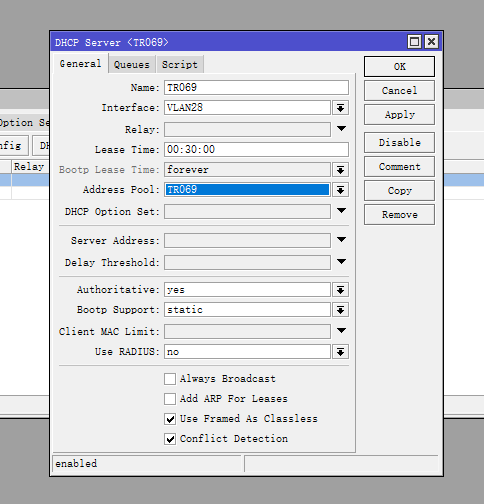Switch to the Script tab

click(x=180, y=65)
